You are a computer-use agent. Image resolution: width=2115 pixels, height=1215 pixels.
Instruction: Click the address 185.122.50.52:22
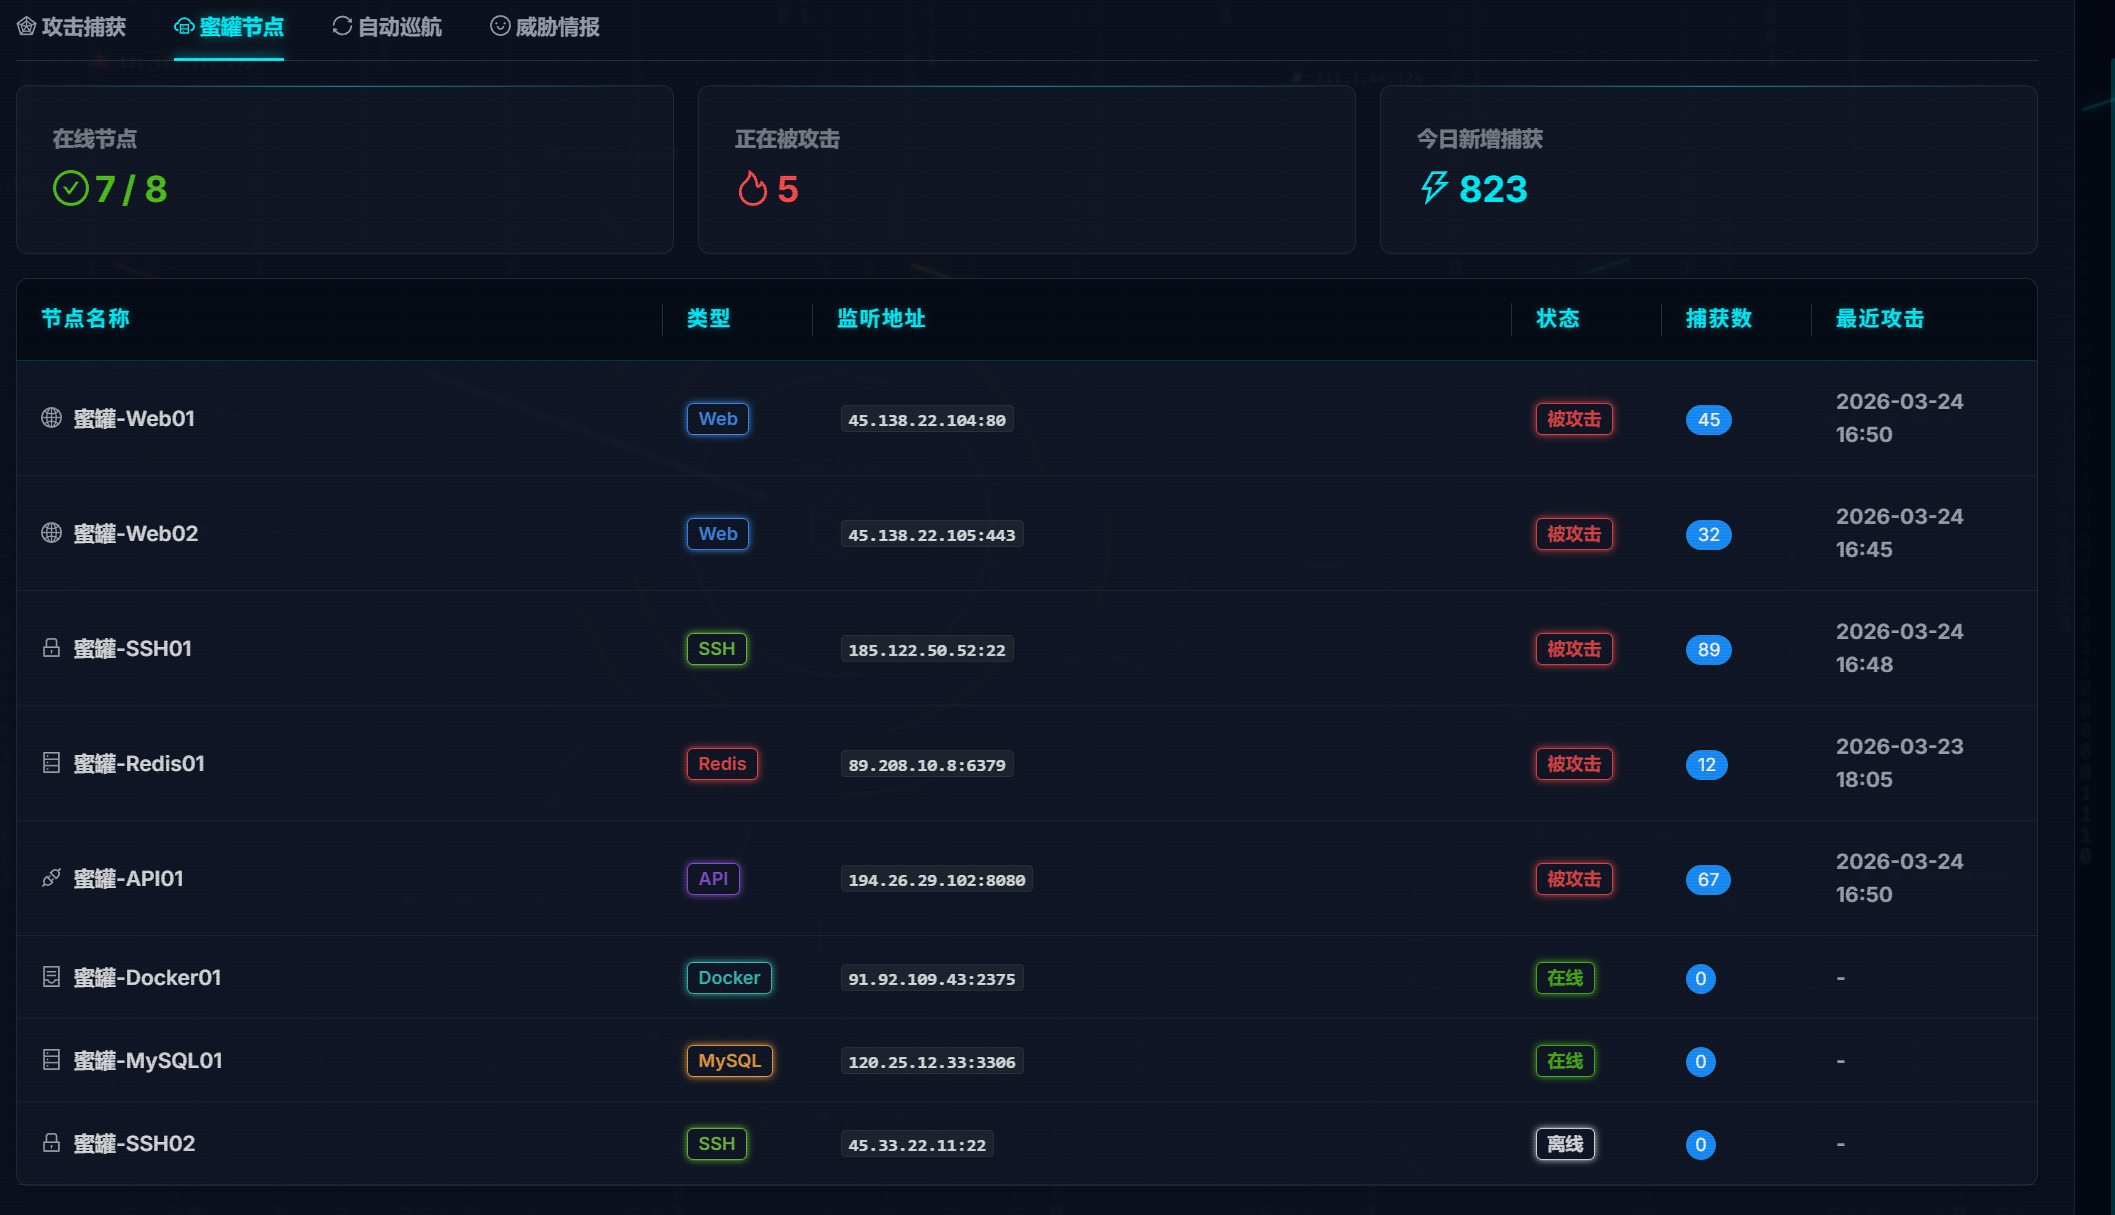tap(927, 650)
